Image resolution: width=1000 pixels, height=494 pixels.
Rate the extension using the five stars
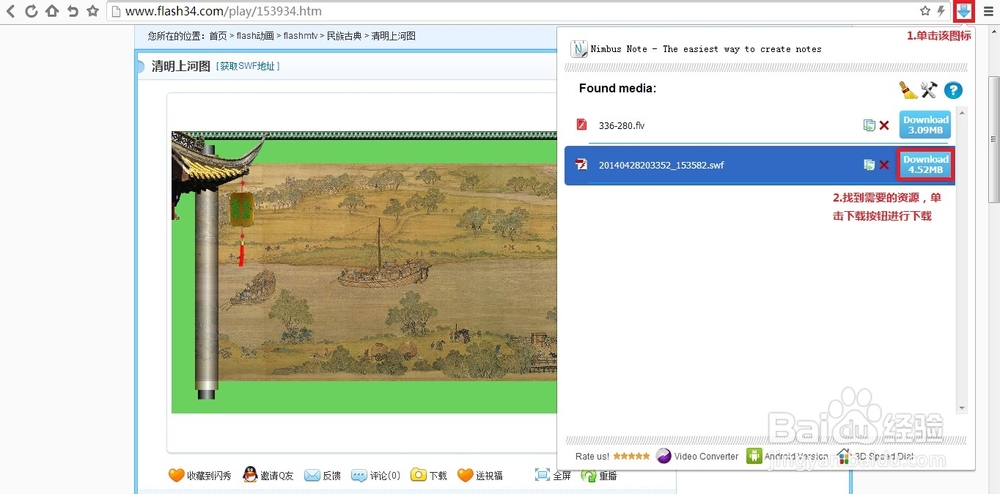631,456
